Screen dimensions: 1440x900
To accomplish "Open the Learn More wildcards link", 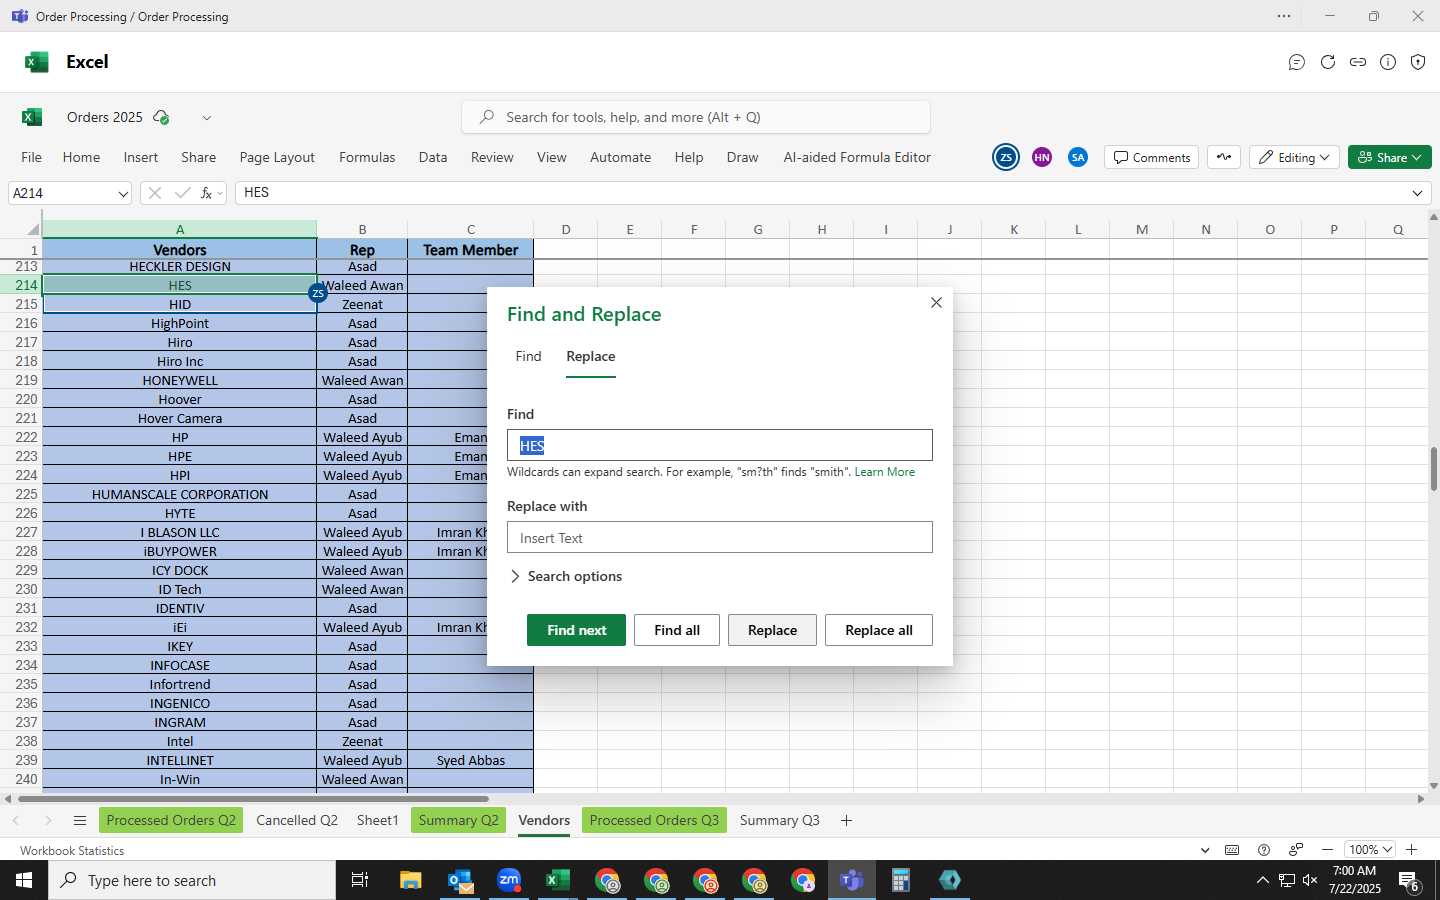I will tap(884, 472).
